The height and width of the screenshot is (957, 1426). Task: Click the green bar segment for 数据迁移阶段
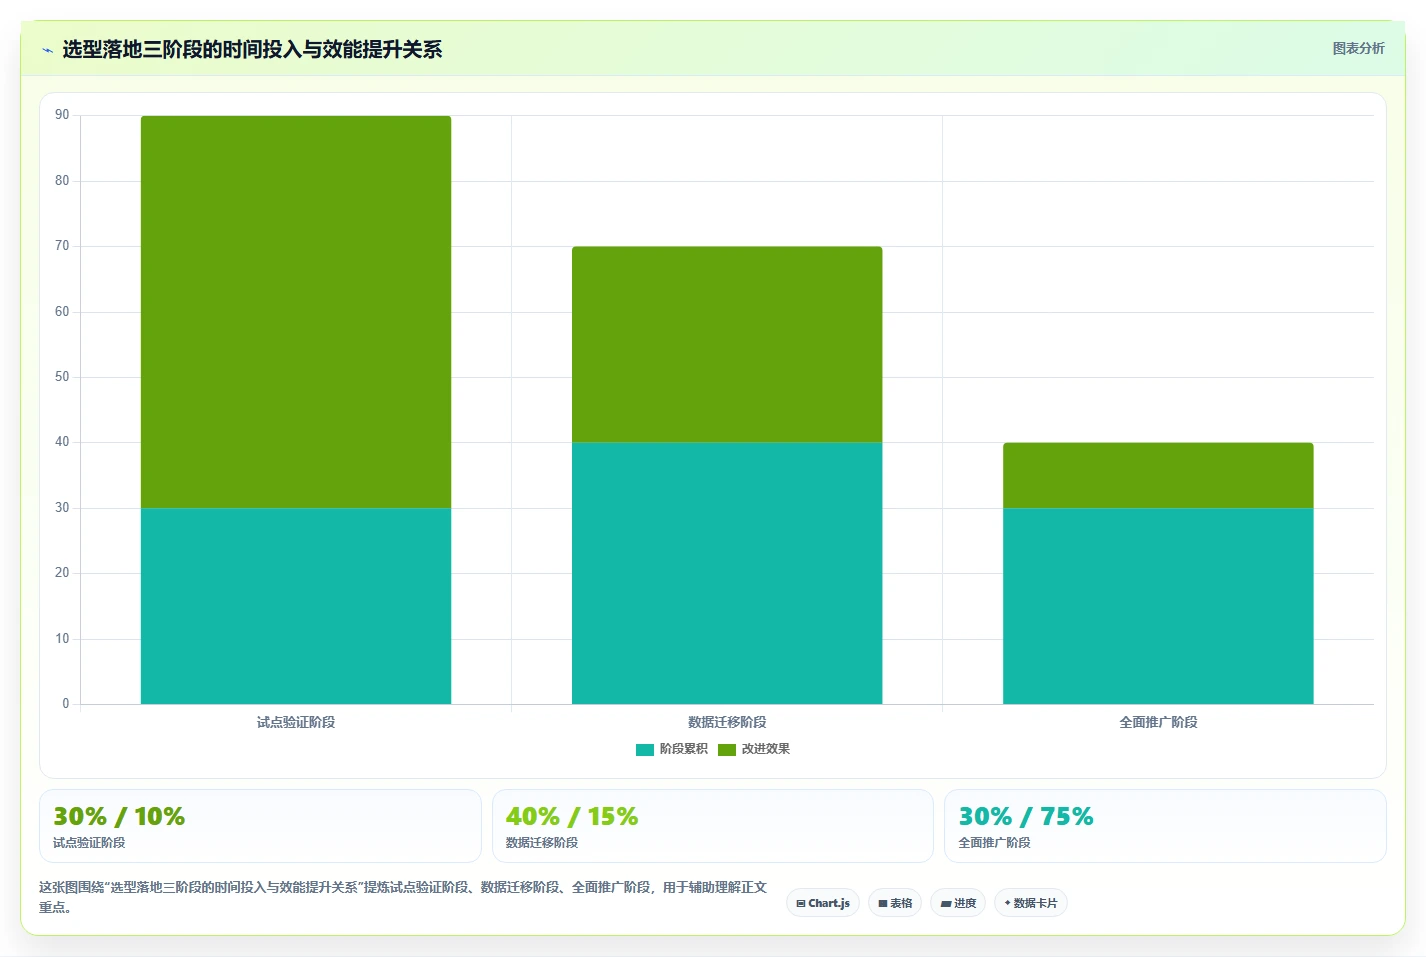(727, 345)
